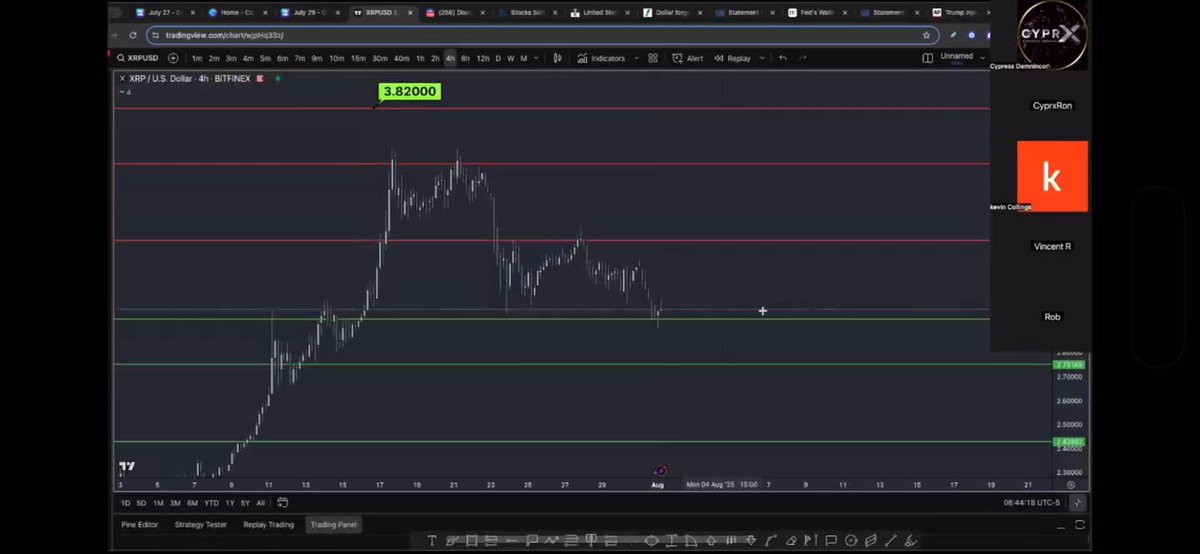Open the timeframe dropdown arrow
The width and height of the screenshot is (1200, 554).
tap(536, 58)
